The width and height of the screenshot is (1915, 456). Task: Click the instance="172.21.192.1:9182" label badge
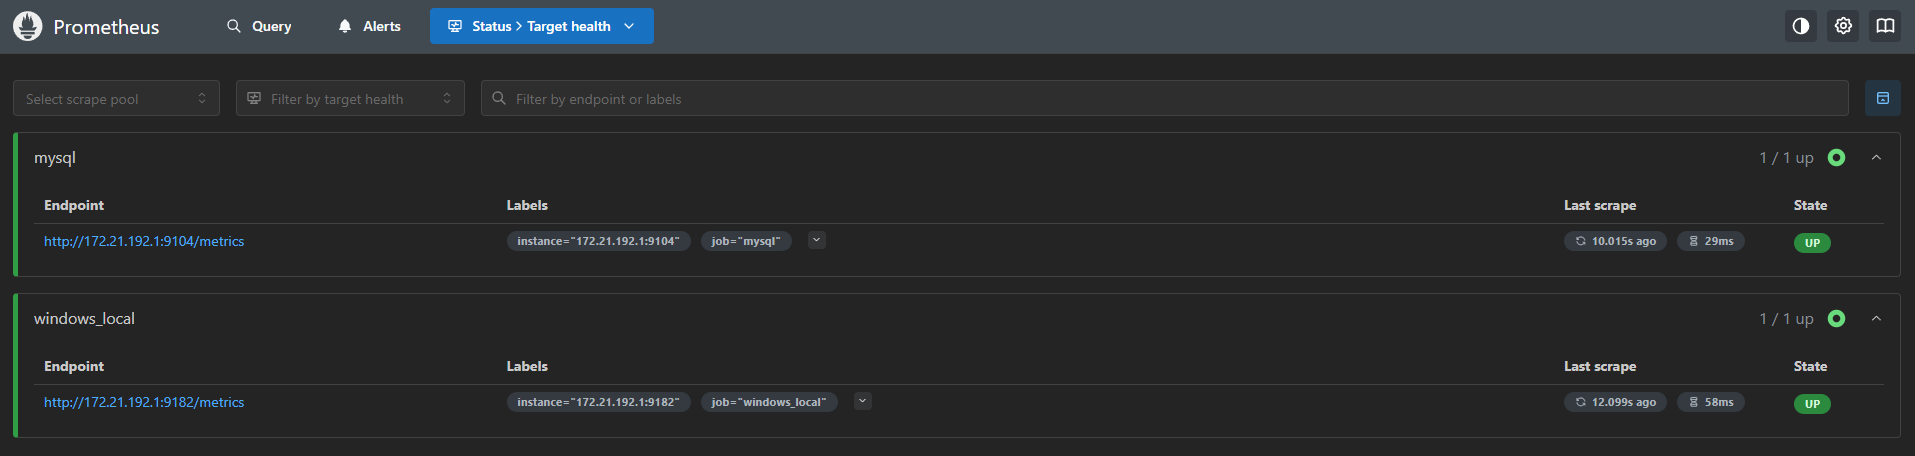(598, 402)
